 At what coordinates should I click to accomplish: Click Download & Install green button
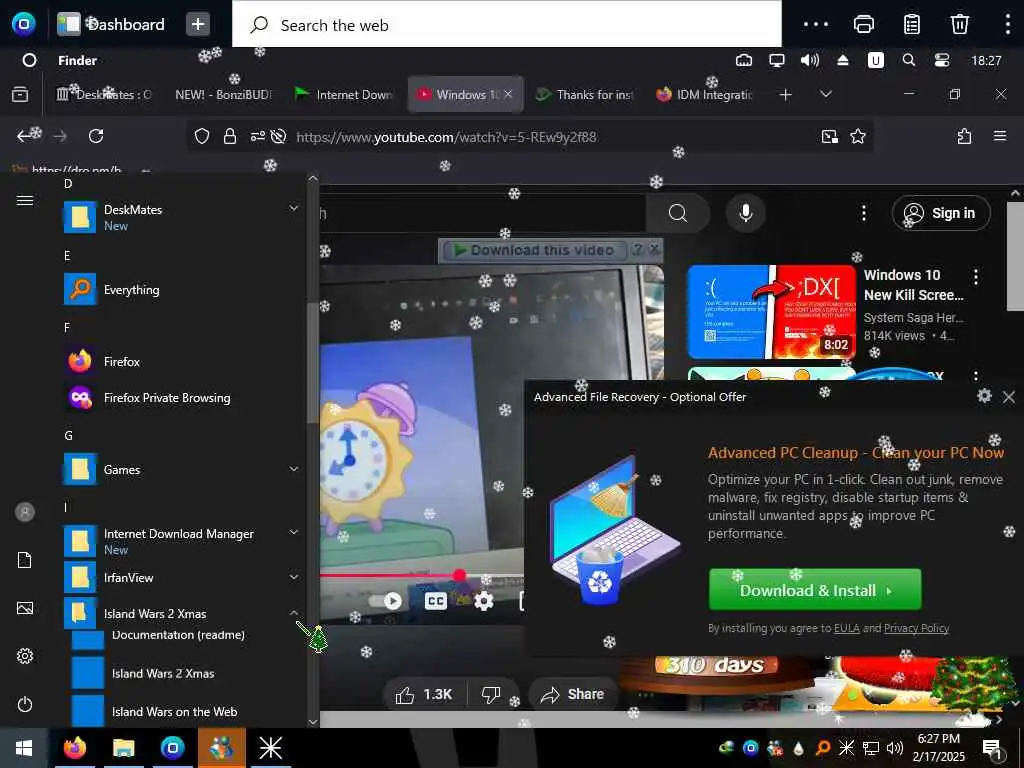815,590
